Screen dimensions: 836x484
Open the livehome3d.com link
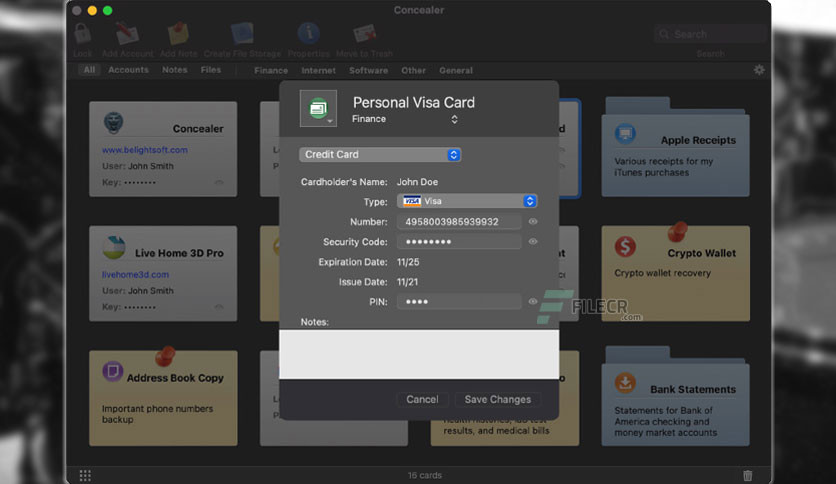pos(135,275)
